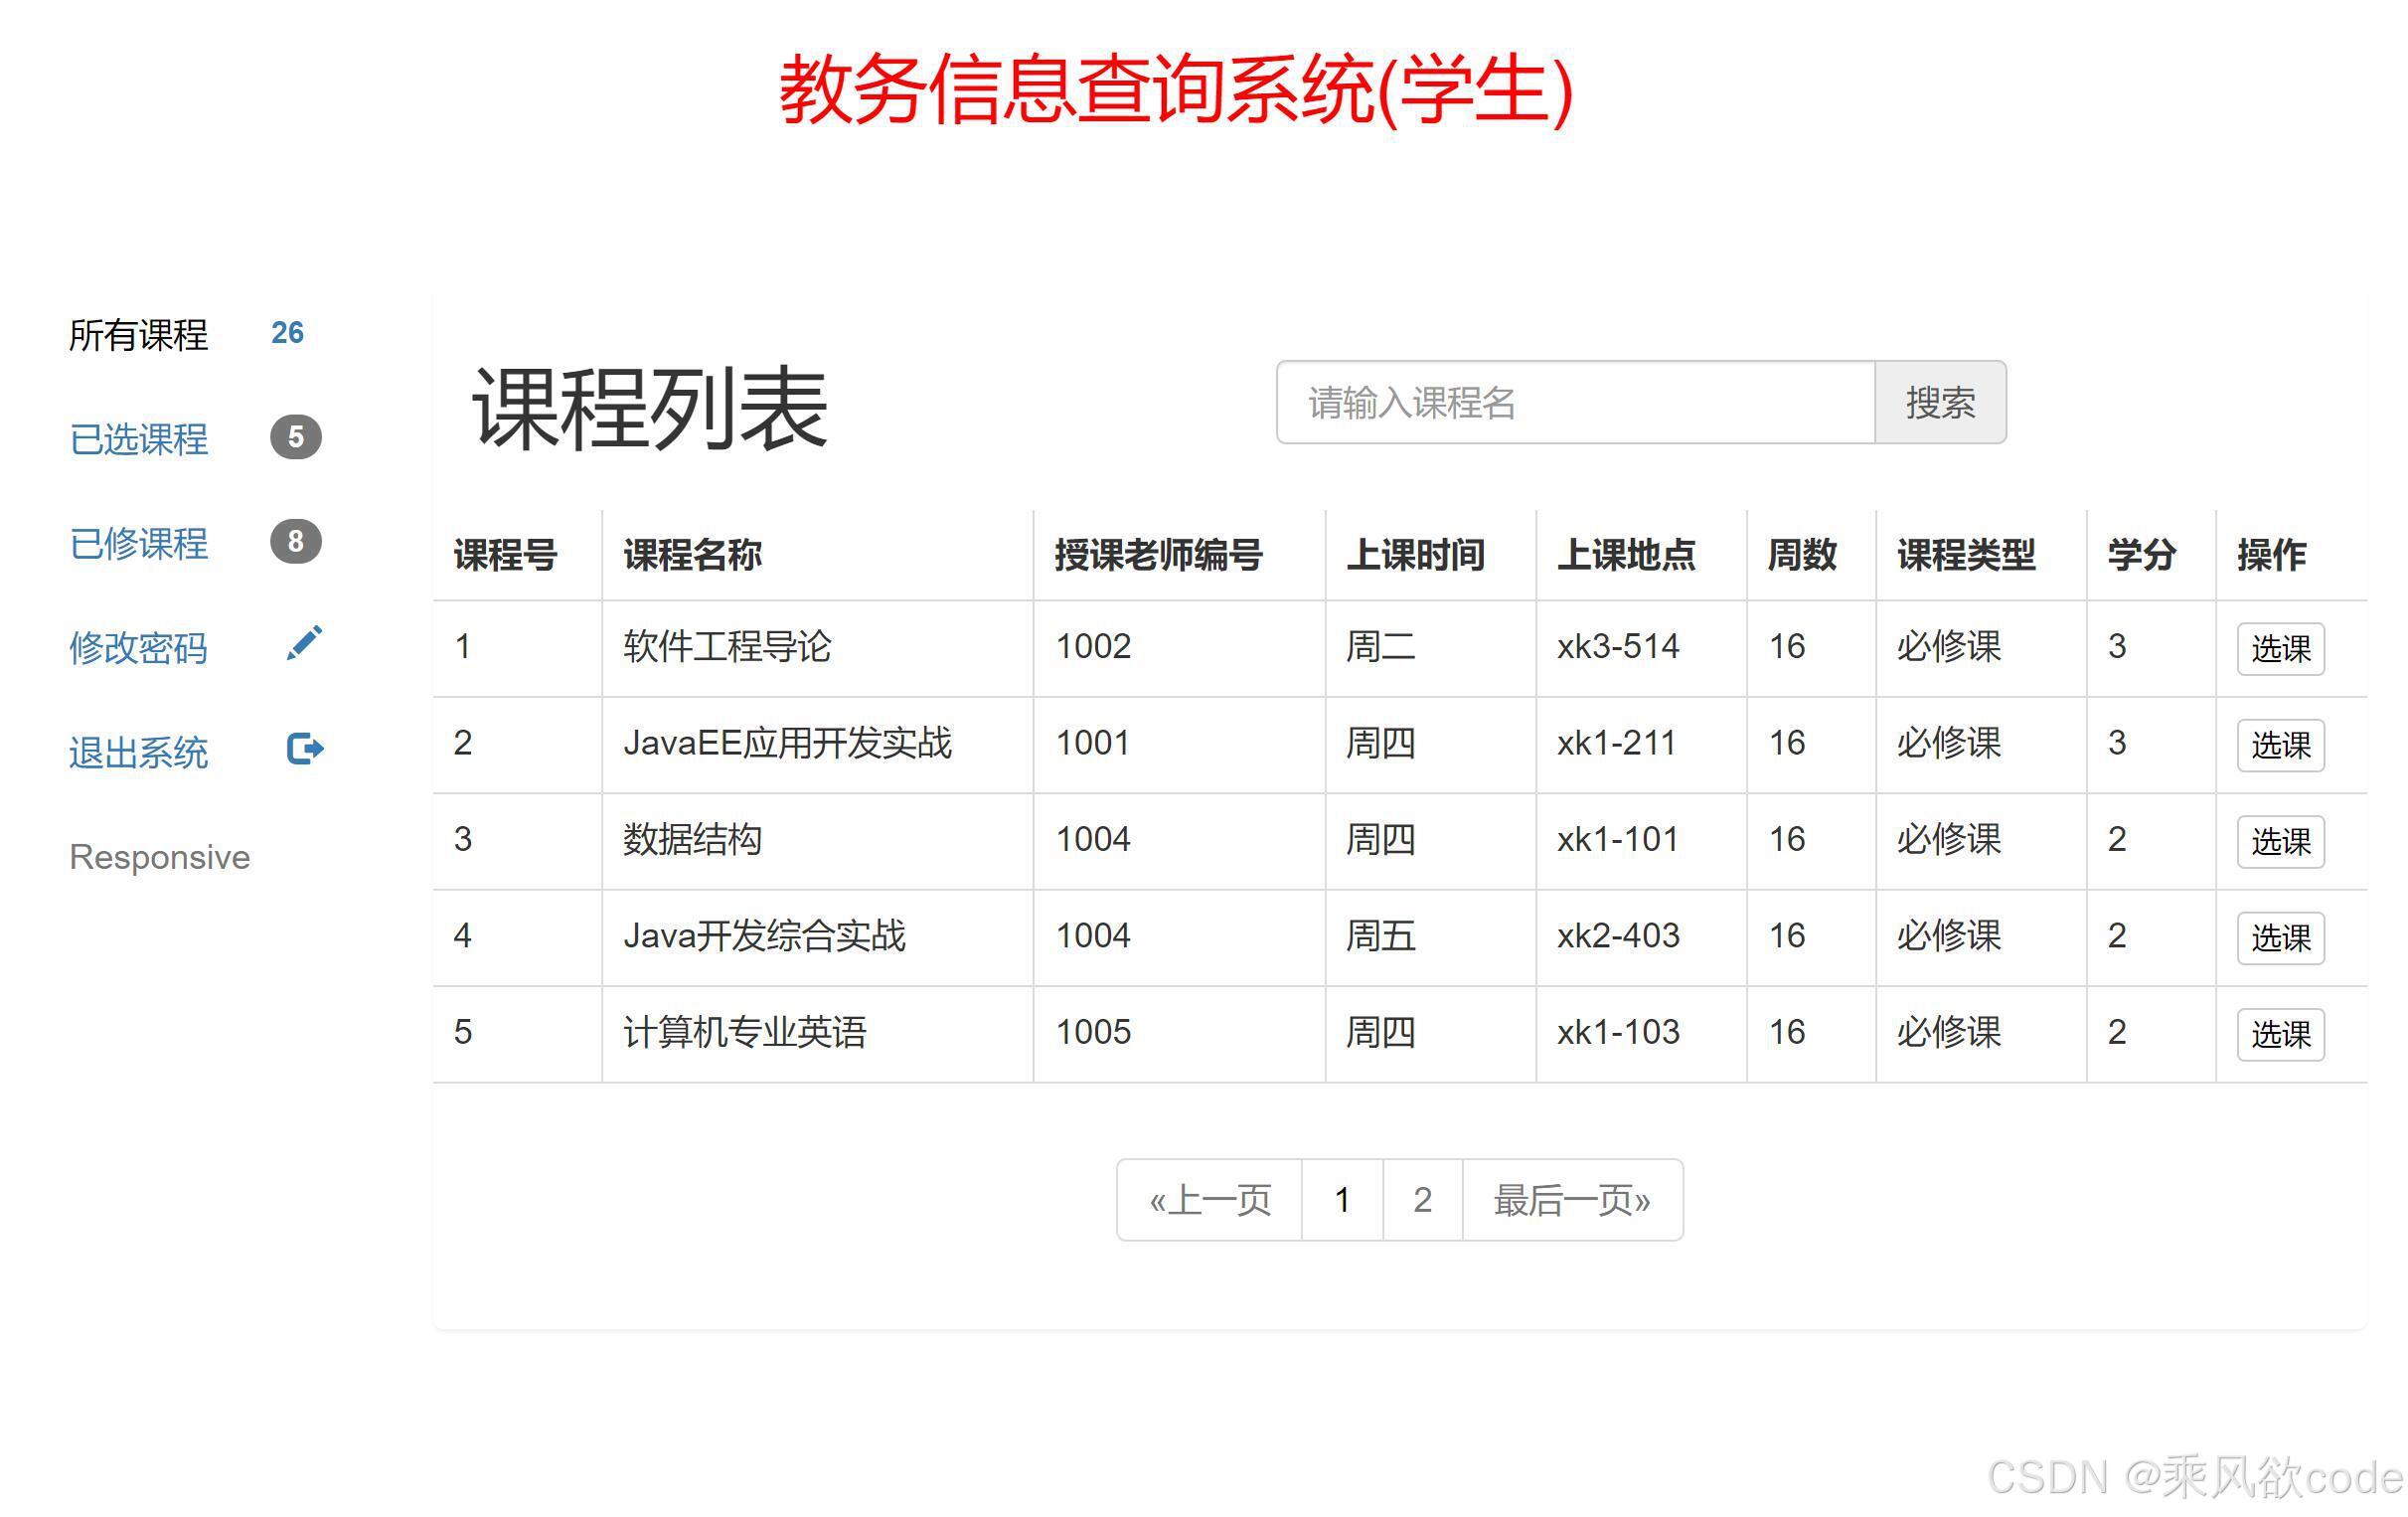
Task: Click 退出系统 to log out
Action: click(x=140, y=753)
